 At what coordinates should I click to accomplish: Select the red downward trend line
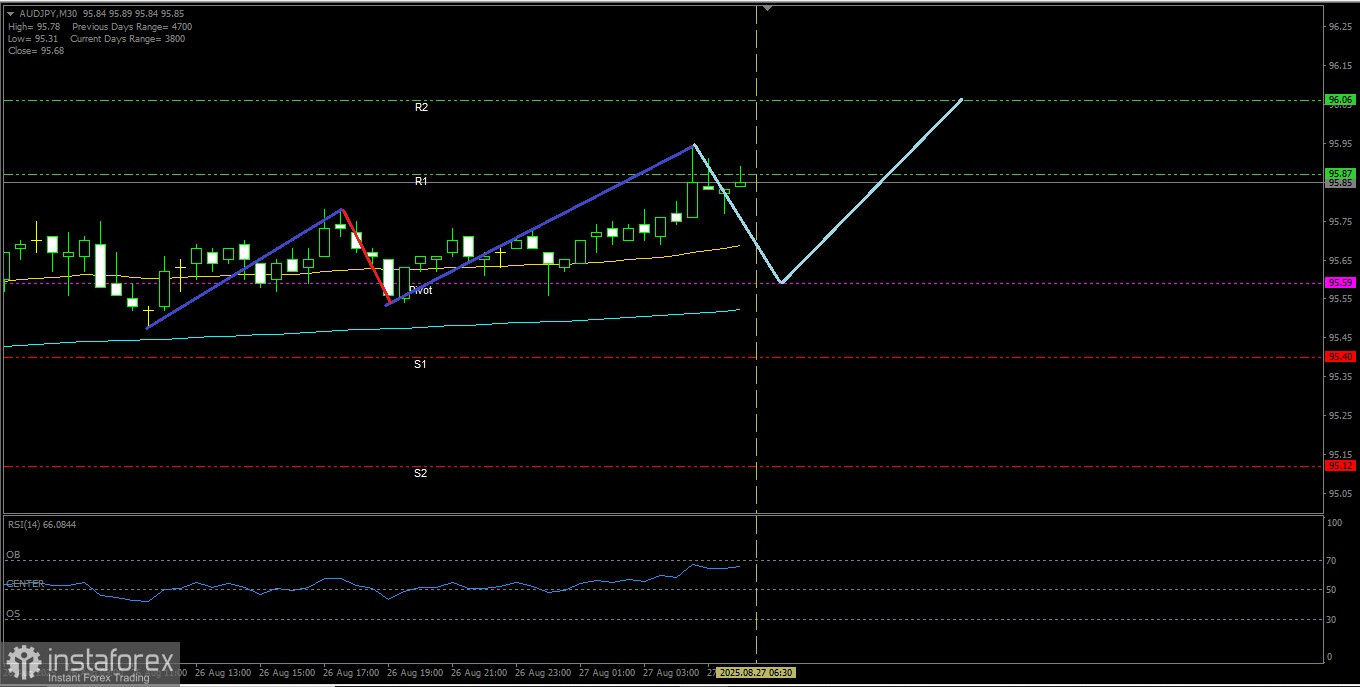365,256
